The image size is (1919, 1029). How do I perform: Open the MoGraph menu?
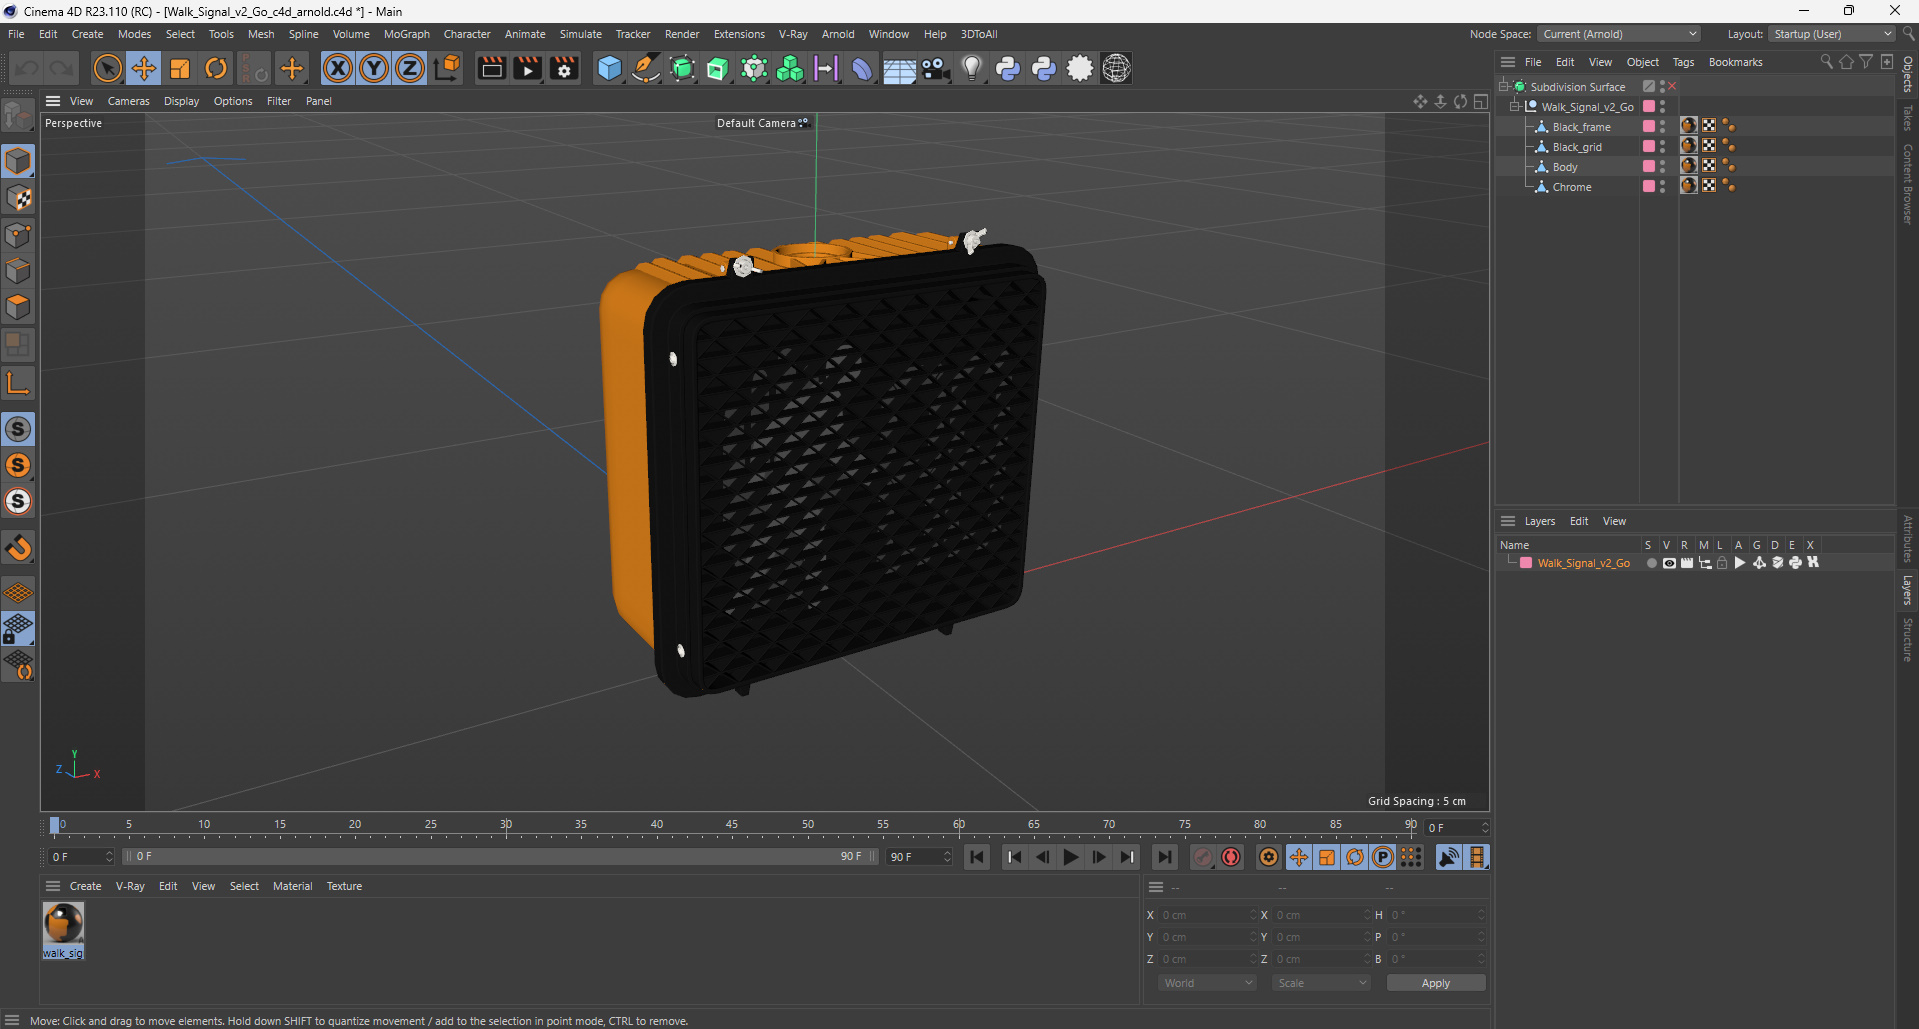[x=407, y=34]
